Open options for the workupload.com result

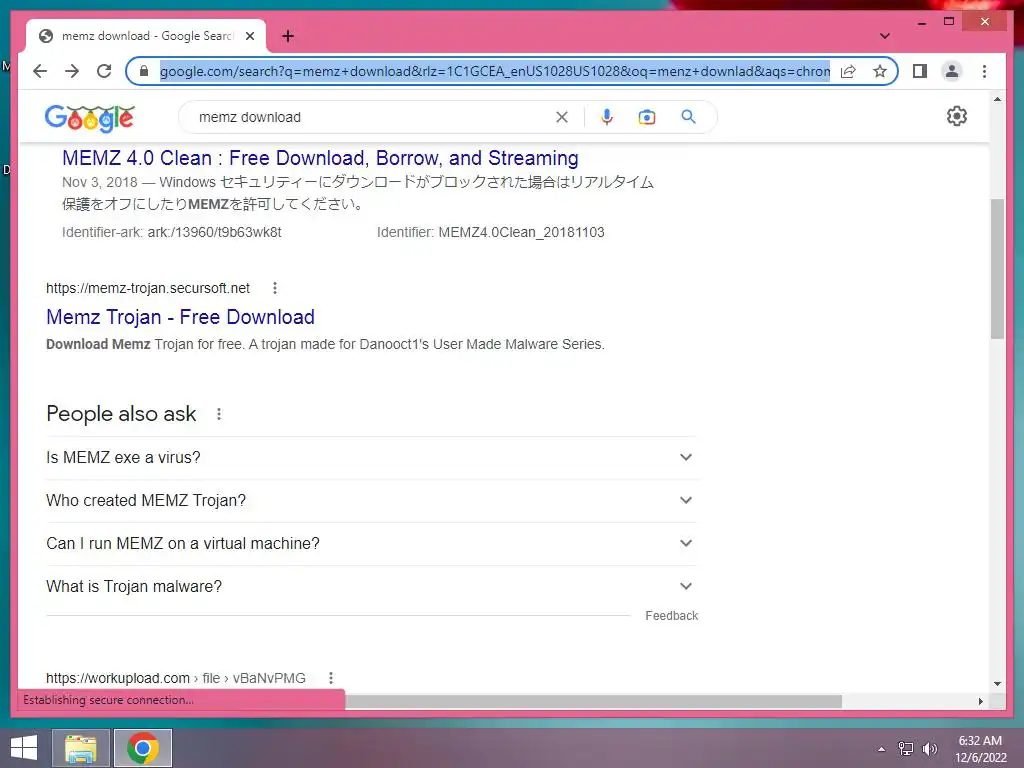331,678
